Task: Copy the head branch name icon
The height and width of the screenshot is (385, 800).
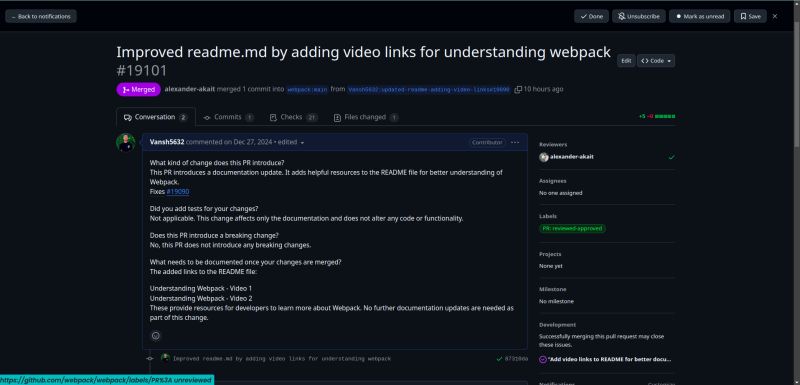Action: [x=518, y=89]
